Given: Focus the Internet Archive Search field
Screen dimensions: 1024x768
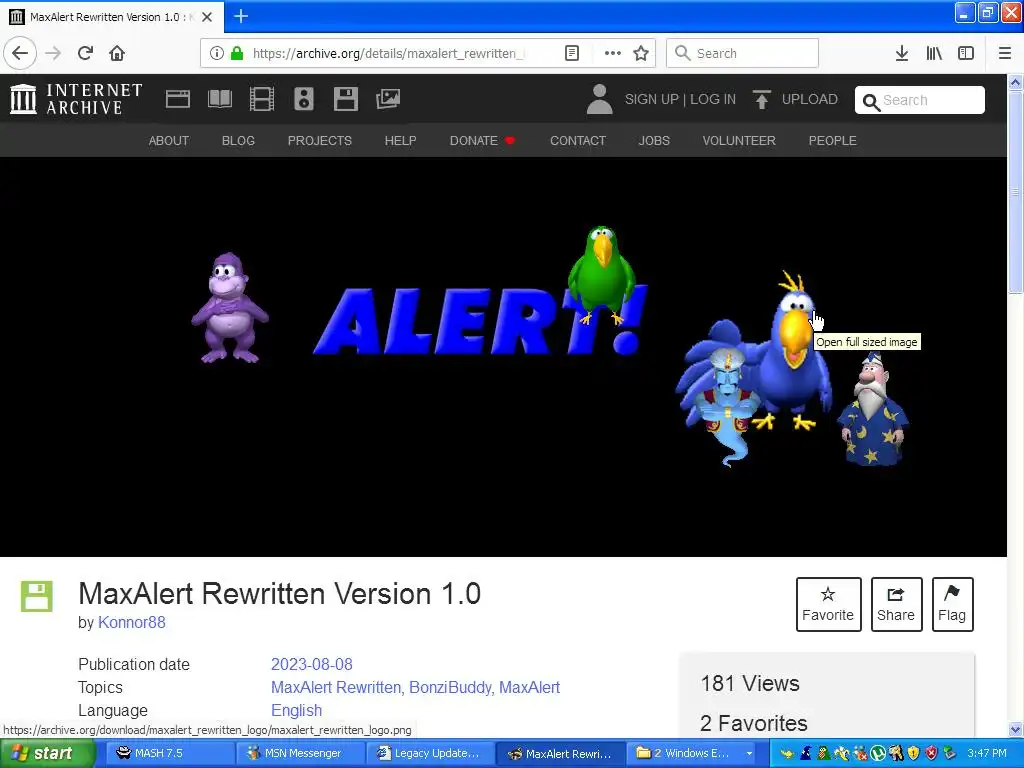Looking at the screenshot, I should click(x=920, y=100).
